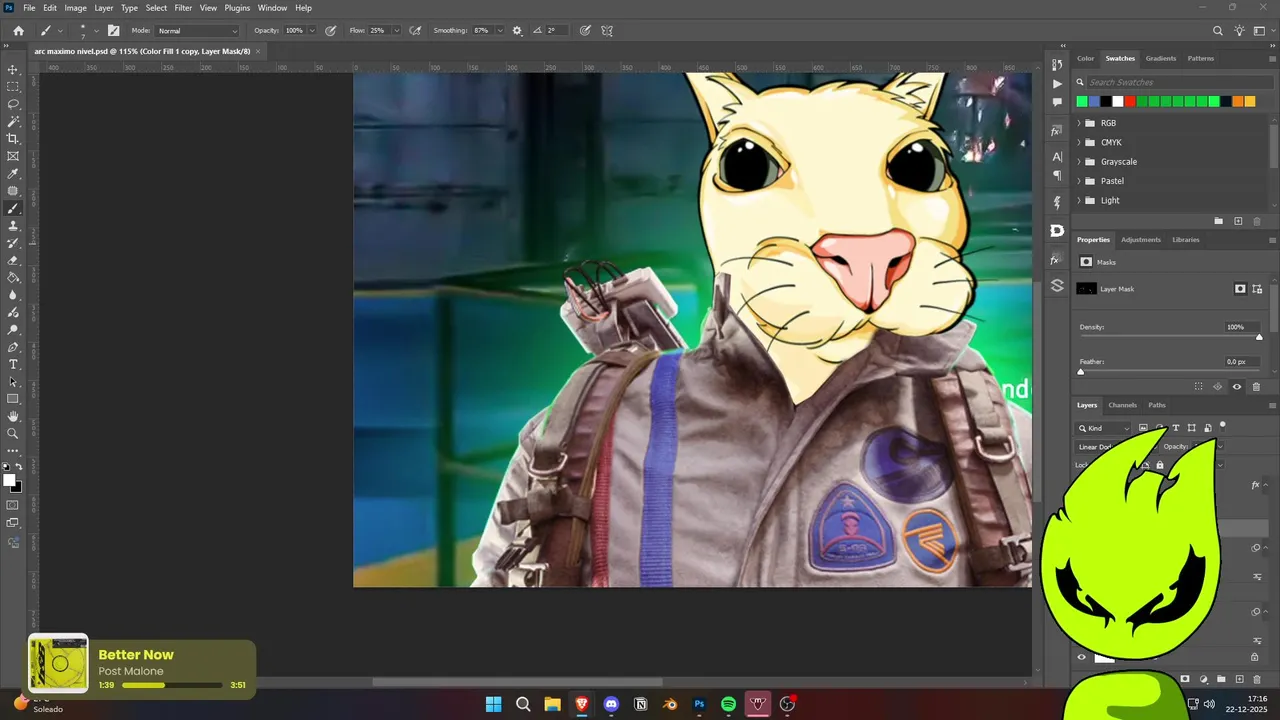Select the Eraser tool
Image resolution: width=1280 pixels, height=720 pixels.
(13, 260)
